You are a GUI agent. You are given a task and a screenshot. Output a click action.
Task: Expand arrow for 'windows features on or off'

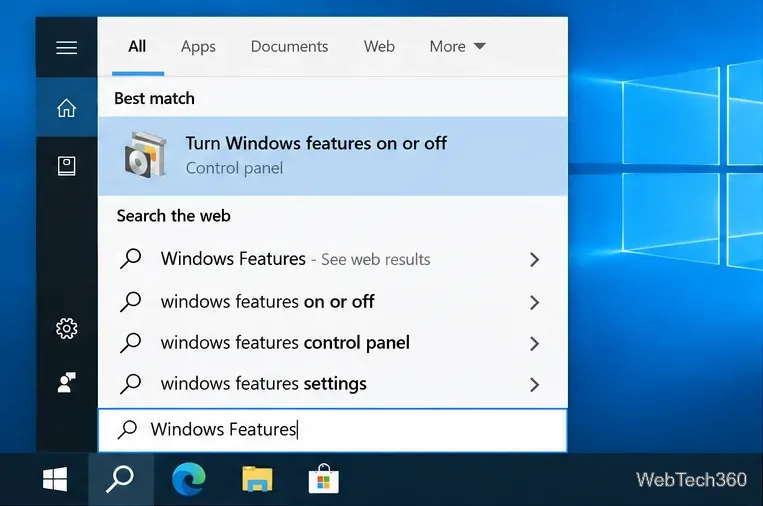point(534,302)
